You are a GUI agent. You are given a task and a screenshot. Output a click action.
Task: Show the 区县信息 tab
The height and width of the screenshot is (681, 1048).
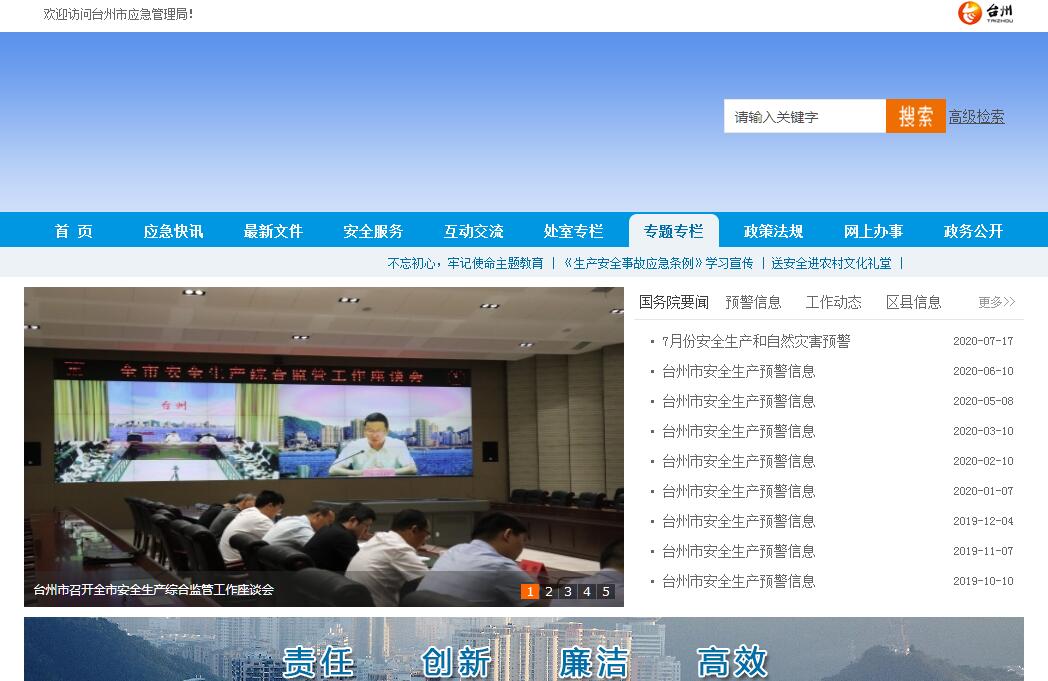point(913,302)
